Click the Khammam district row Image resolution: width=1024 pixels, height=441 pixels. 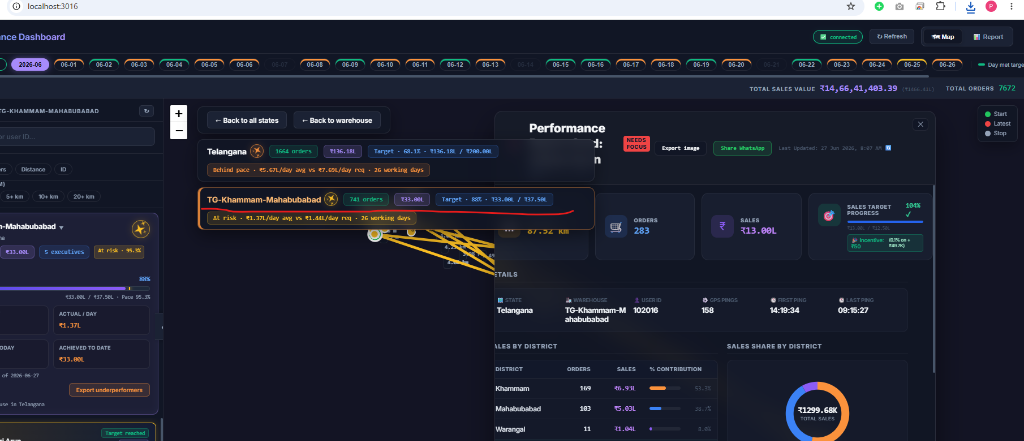point(606,389)
